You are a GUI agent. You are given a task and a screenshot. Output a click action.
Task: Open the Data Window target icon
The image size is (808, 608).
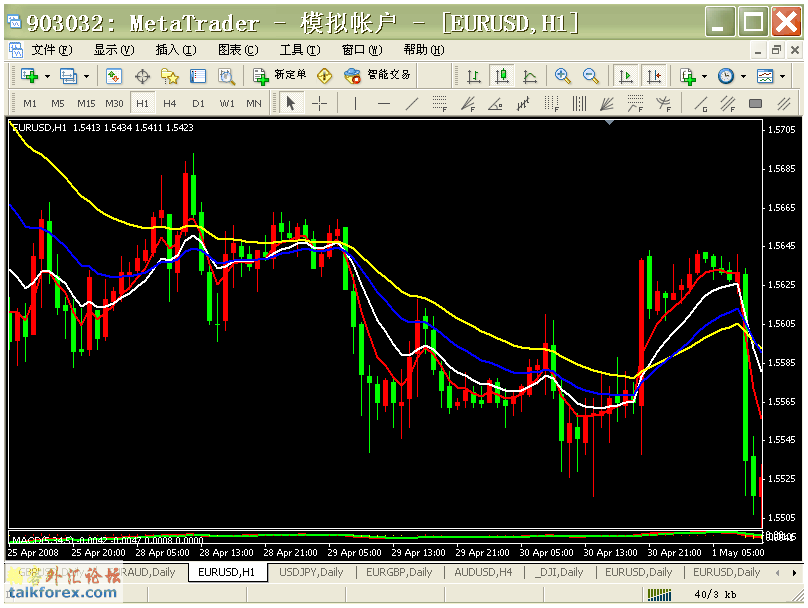click(x=142, y=76)
